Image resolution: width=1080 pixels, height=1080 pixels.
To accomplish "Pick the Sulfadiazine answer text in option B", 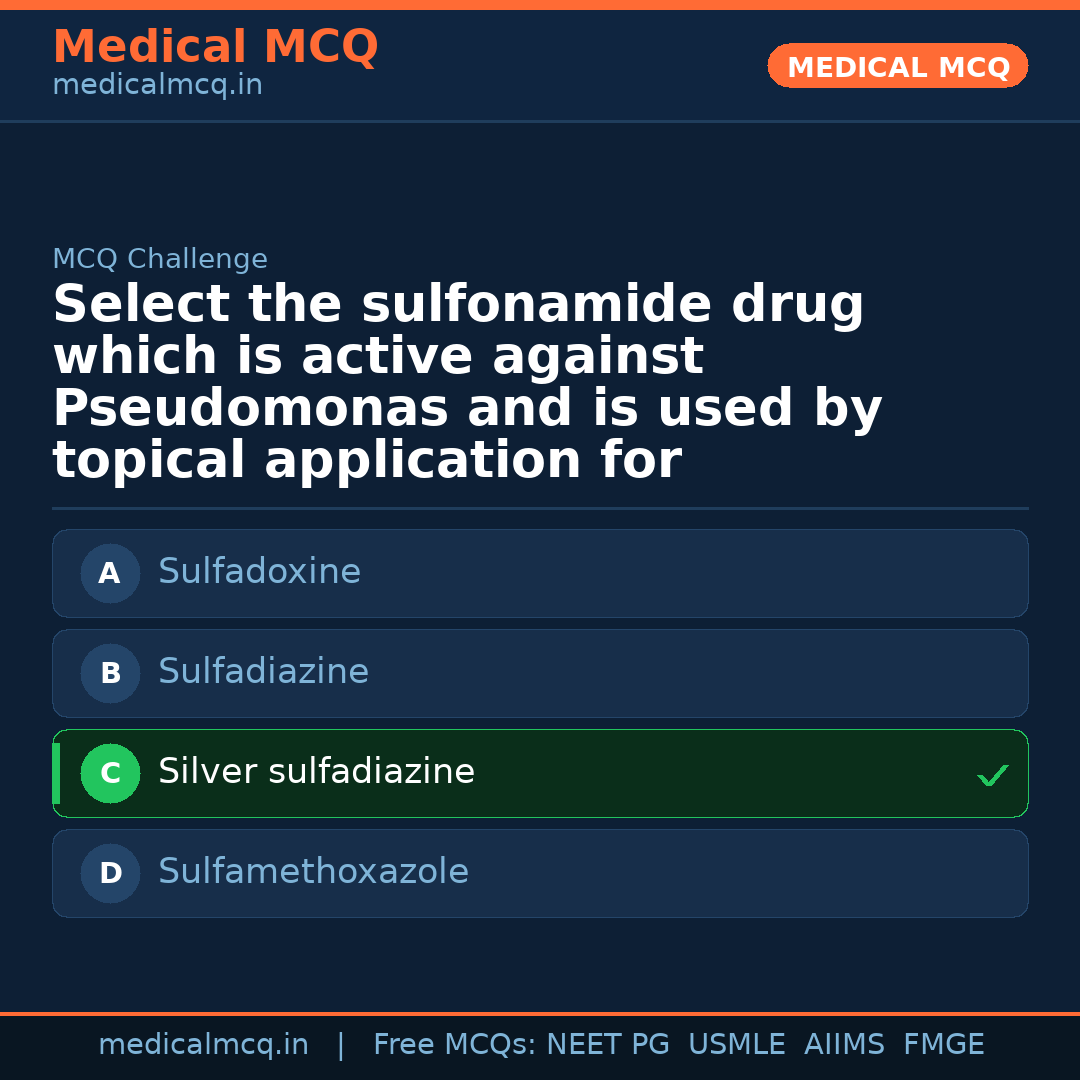I will [x=263, y=672].
